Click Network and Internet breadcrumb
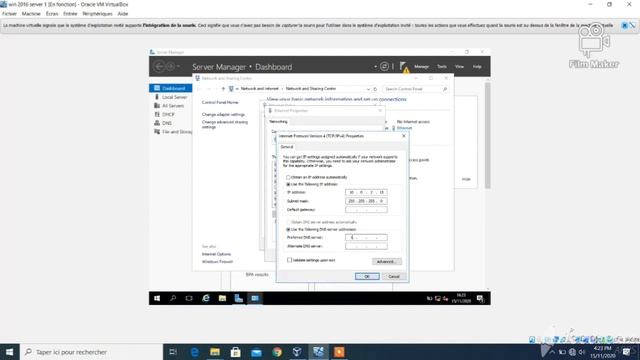640x360 pixels. (259, 89)
